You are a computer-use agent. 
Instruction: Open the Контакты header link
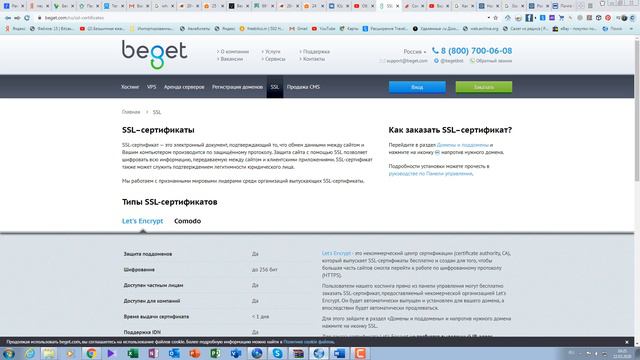pyautogui.click(x=312, y=59)
